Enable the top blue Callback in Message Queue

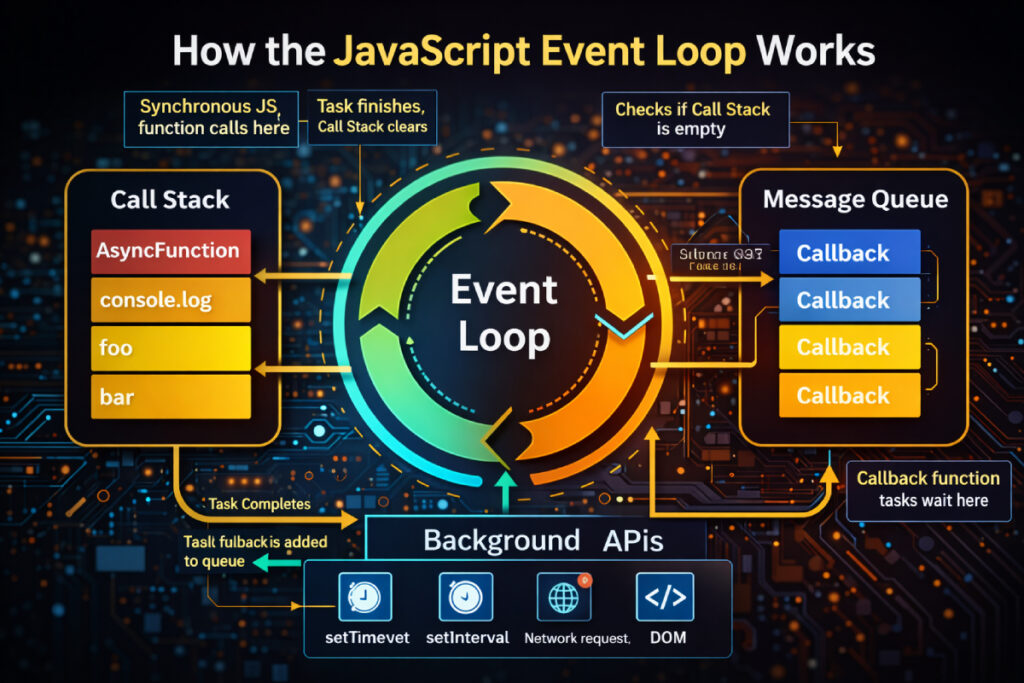pos(849,253)
